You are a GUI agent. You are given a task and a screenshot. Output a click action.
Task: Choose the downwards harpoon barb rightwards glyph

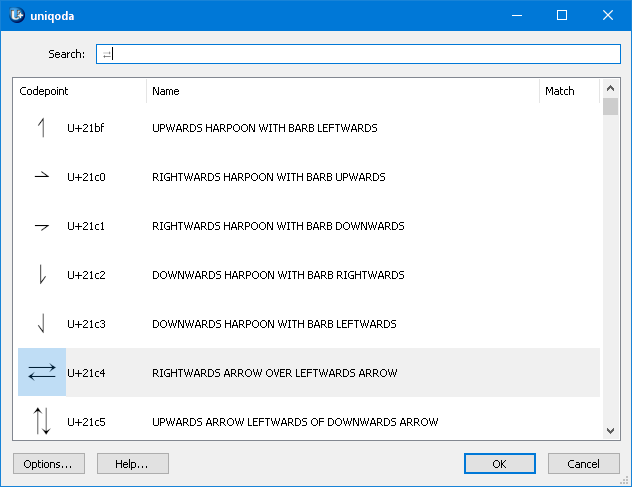(42, 275)
